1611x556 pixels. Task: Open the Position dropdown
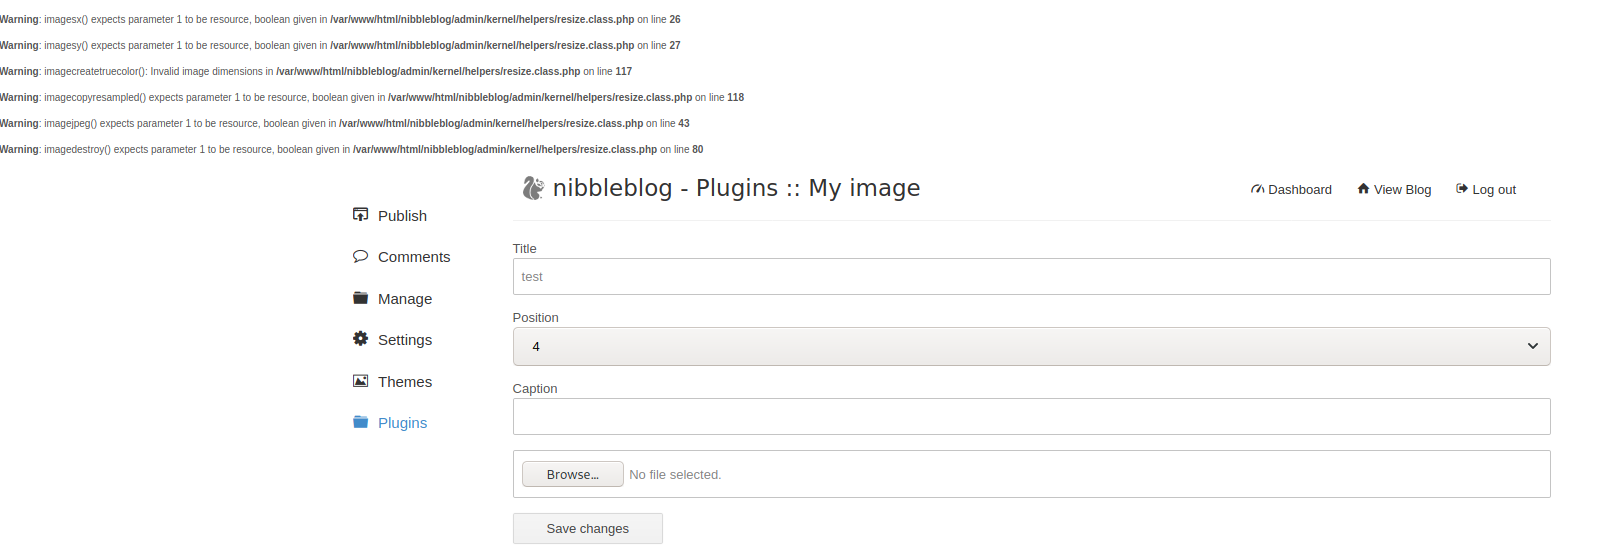[1030, 346]
